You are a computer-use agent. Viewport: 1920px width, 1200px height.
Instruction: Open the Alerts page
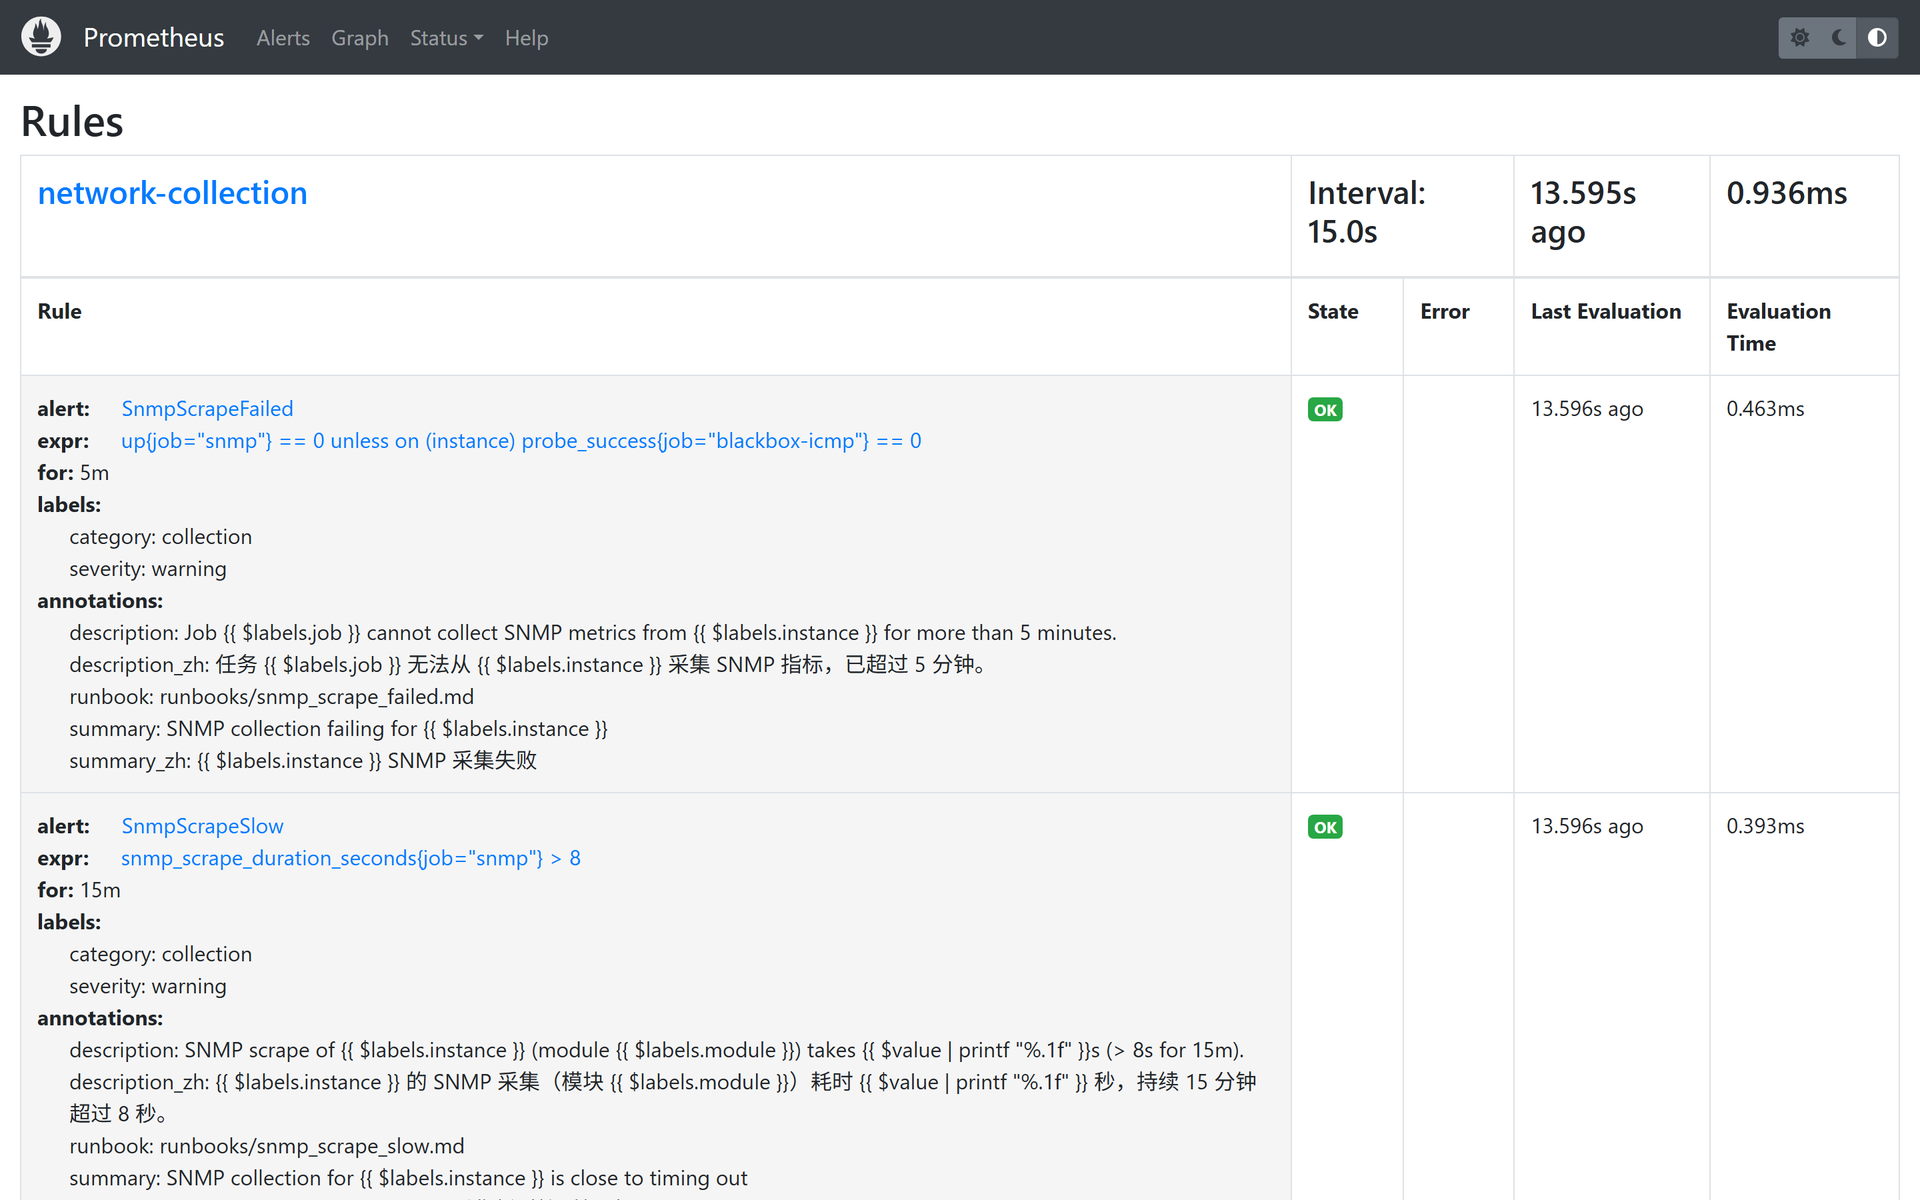pos(283,38)
